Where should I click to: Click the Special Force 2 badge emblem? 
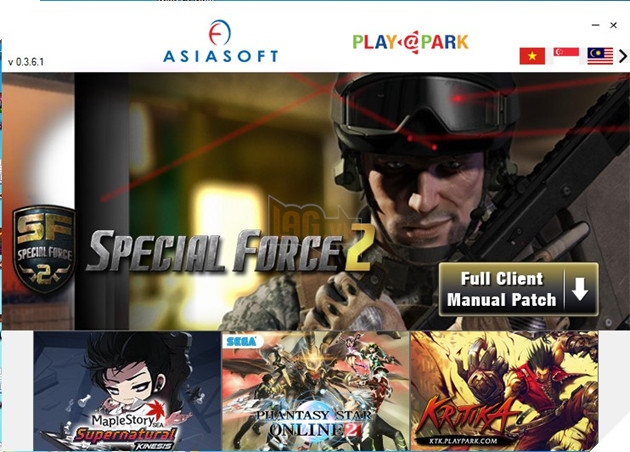point(44,249)
